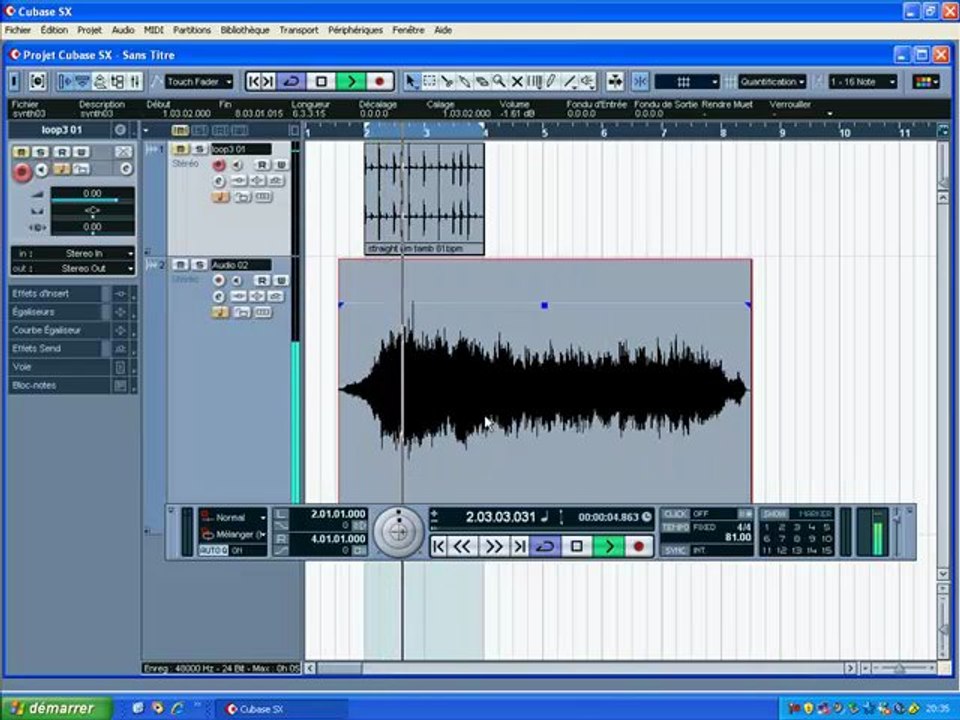Open the Normal record mode dropdown

click(234, 517)
